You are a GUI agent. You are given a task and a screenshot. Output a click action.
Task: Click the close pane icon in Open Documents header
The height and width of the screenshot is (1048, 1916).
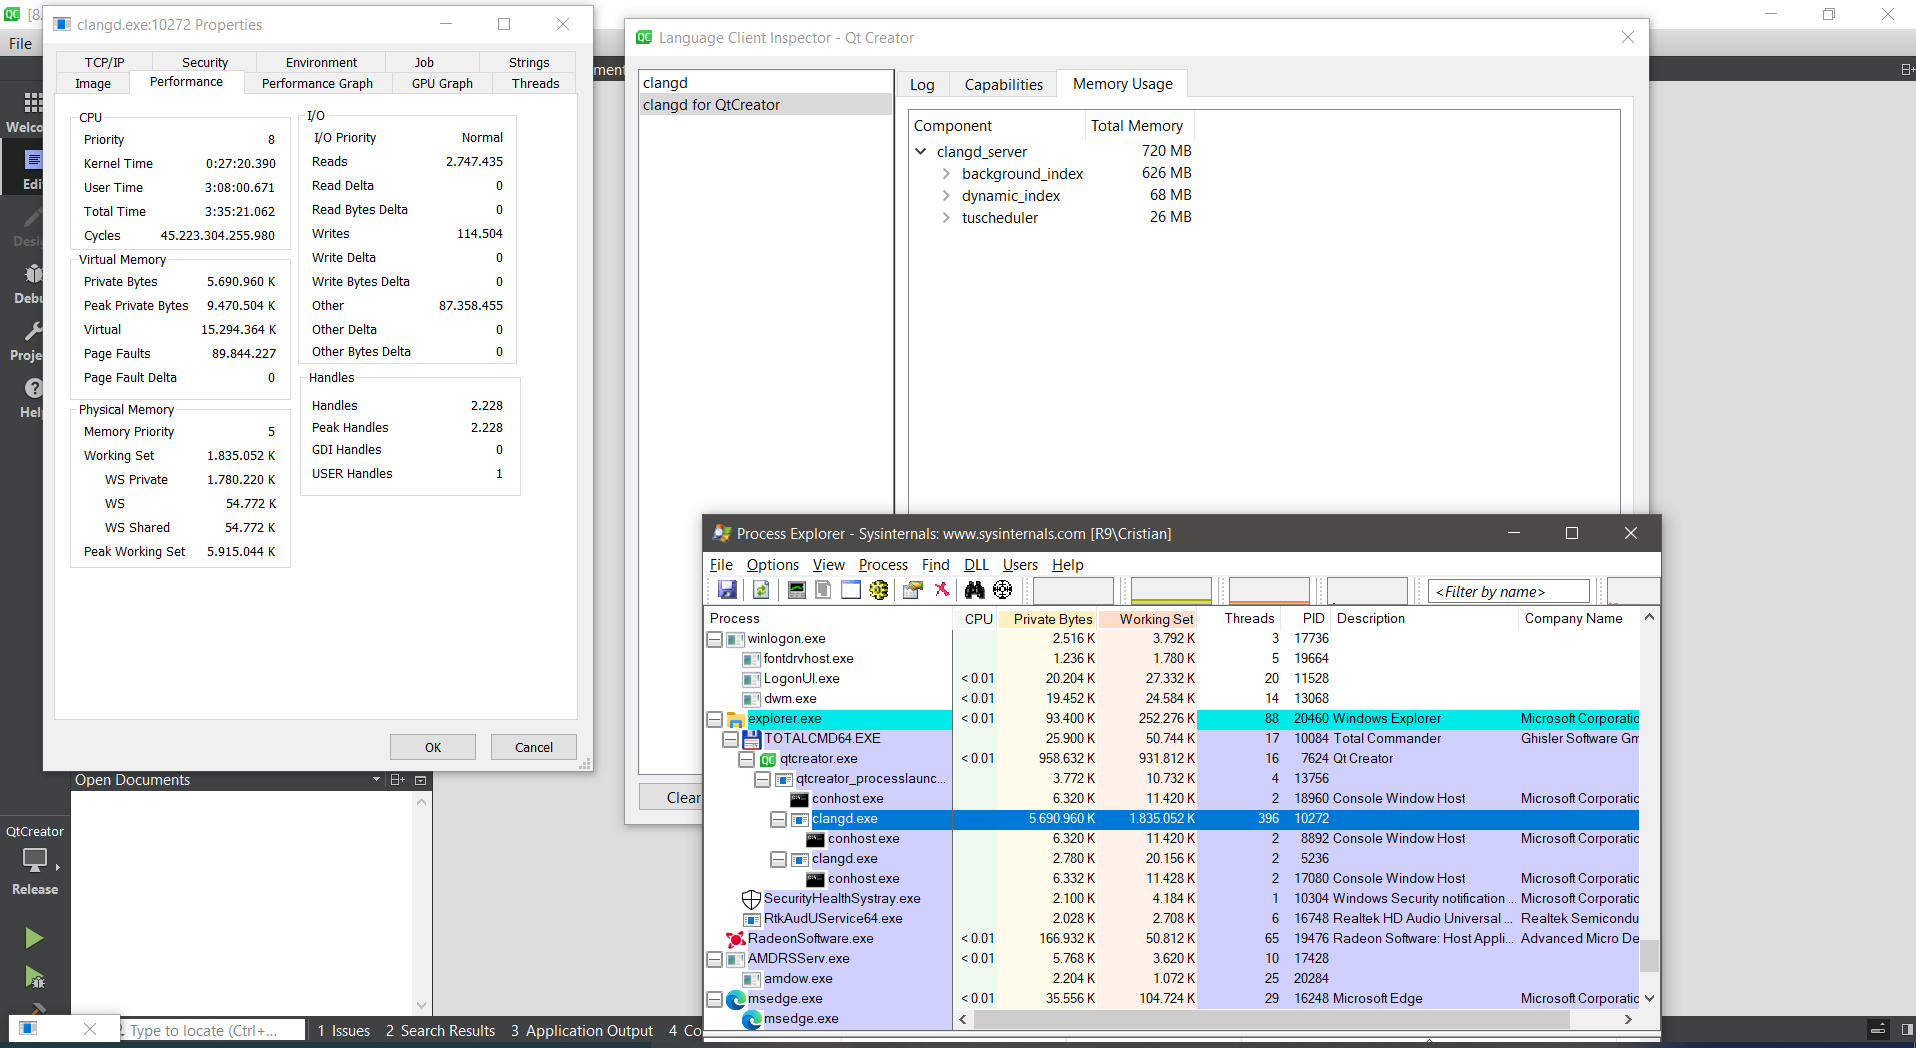tap(421, 780)
